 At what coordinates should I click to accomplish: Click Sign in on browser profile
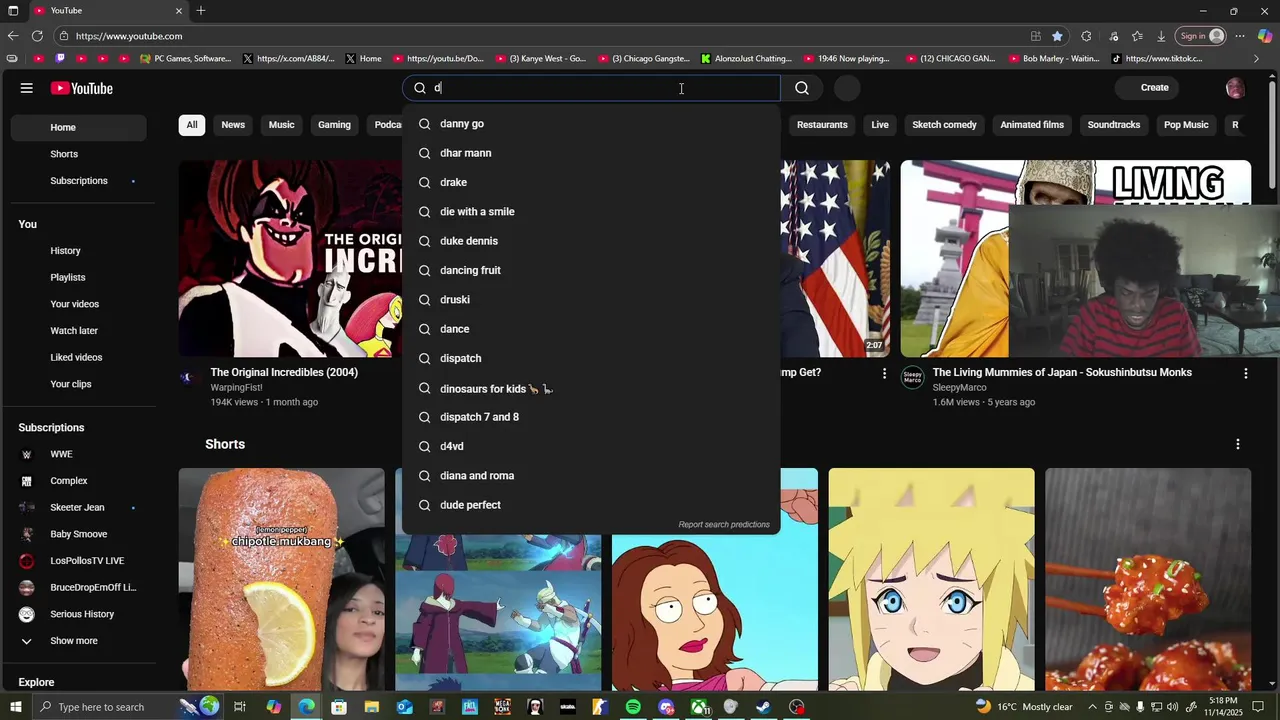(x=1202, y=36)
